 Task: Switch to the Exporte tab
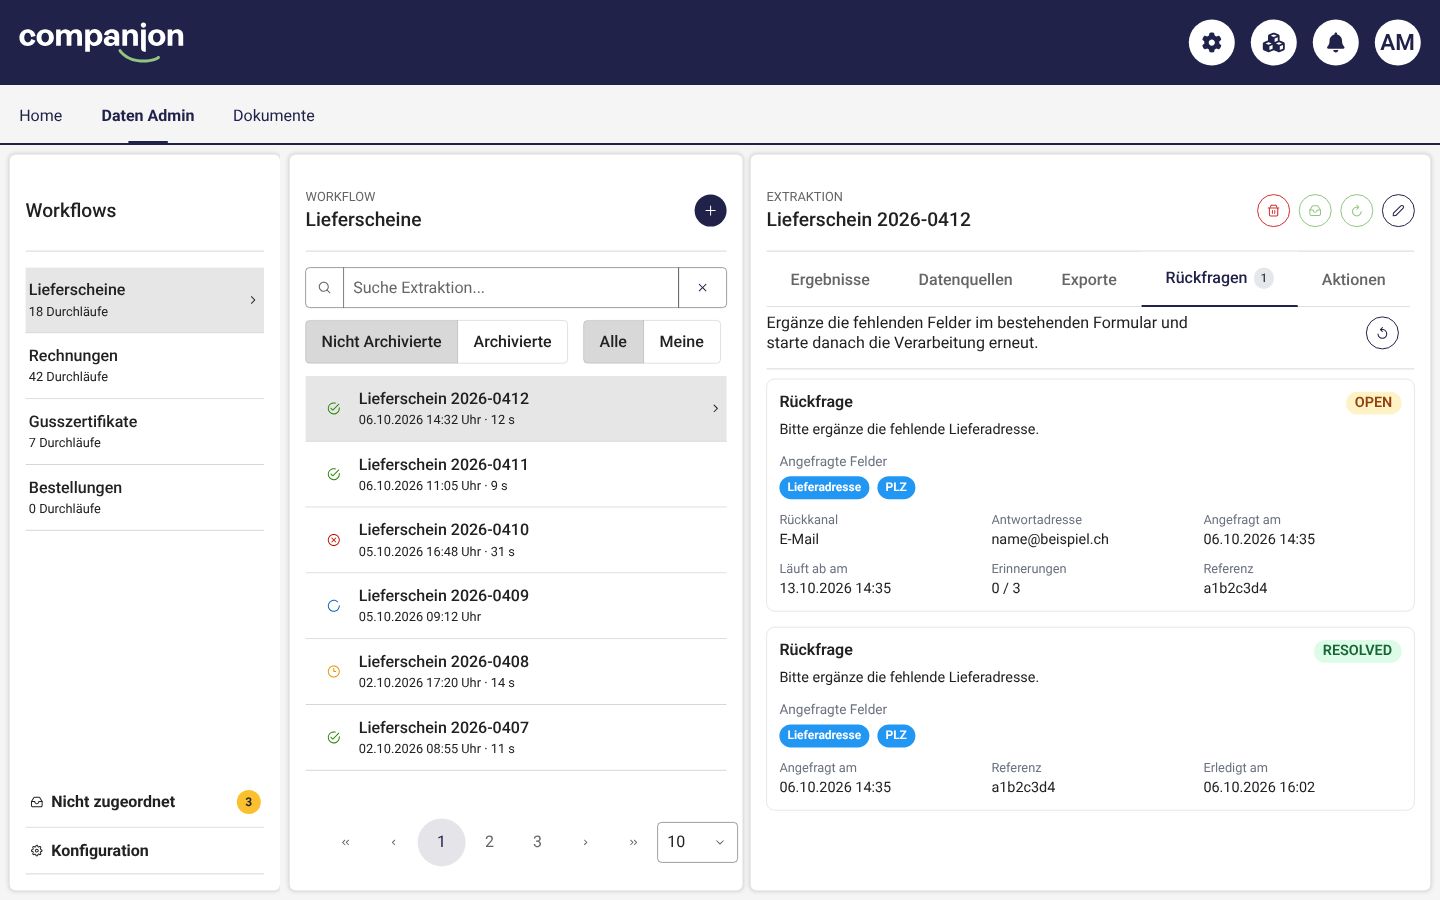[1089, 280]
